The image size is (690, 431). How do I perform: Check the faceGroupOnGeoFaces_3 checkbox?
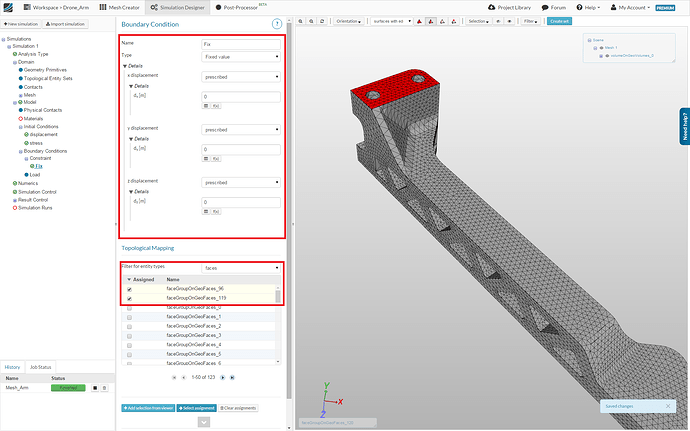(129, 335)
